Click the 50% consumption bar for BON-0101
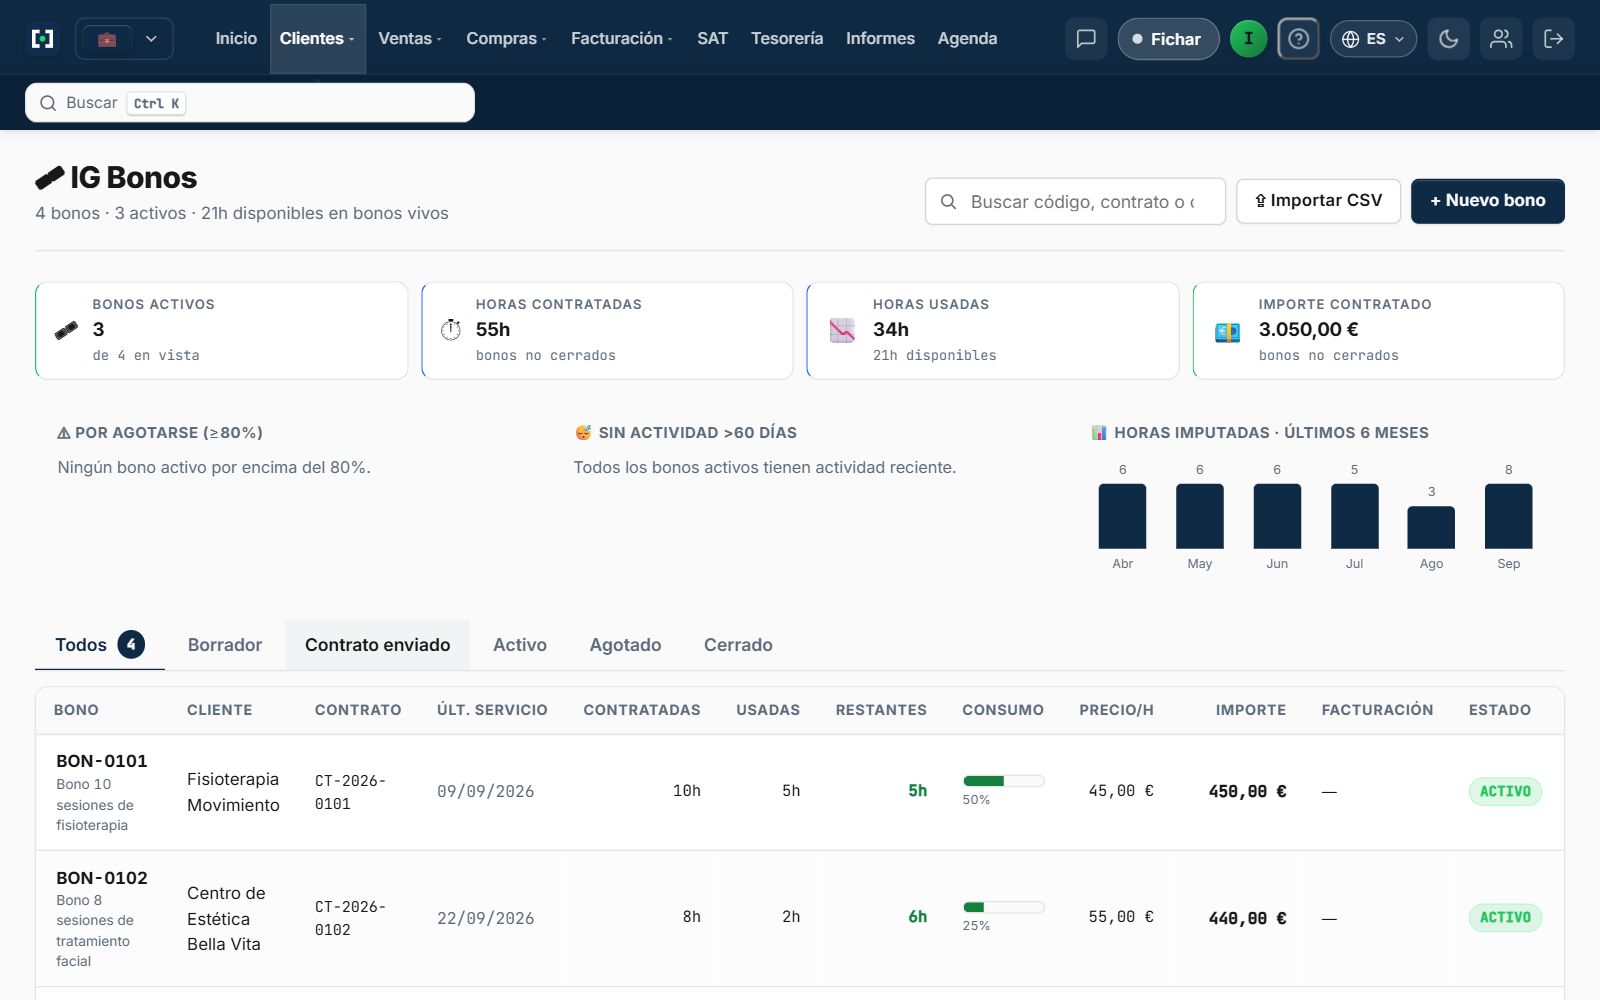Screen dimensions: 1600x1000 (x=1003, y=781)
